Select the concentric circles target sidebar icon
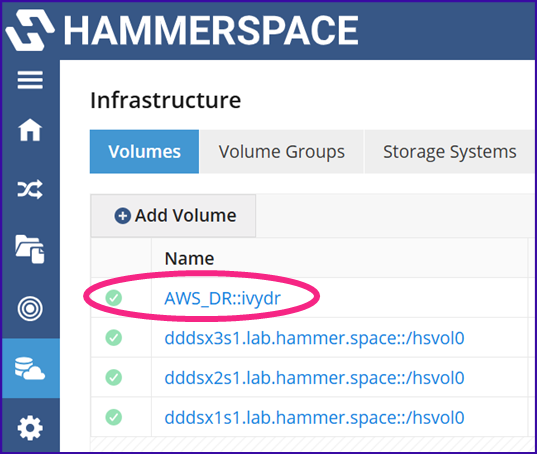 point(30,308)
